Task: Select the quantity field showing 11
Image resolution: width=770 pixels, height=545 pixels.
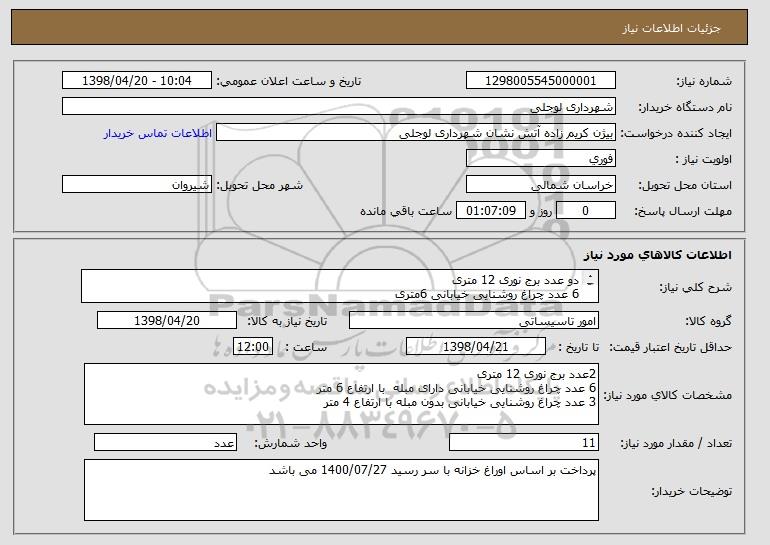Action: (x=524, y=442)
